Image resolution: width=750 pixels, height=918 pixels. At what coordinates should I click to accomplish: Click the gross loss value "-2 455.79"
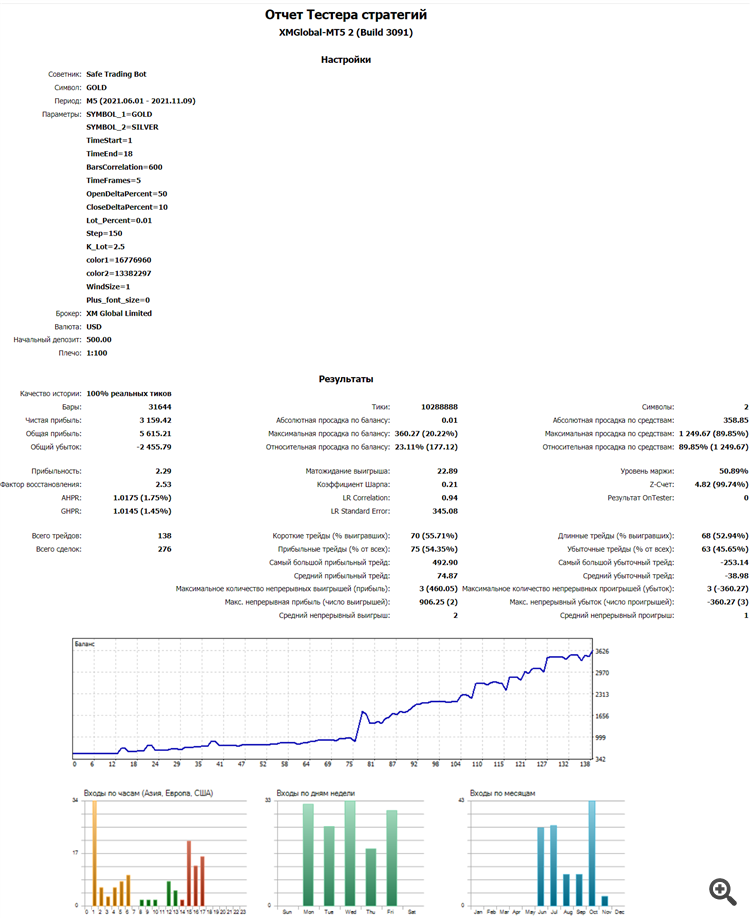(x=154, y=447)
